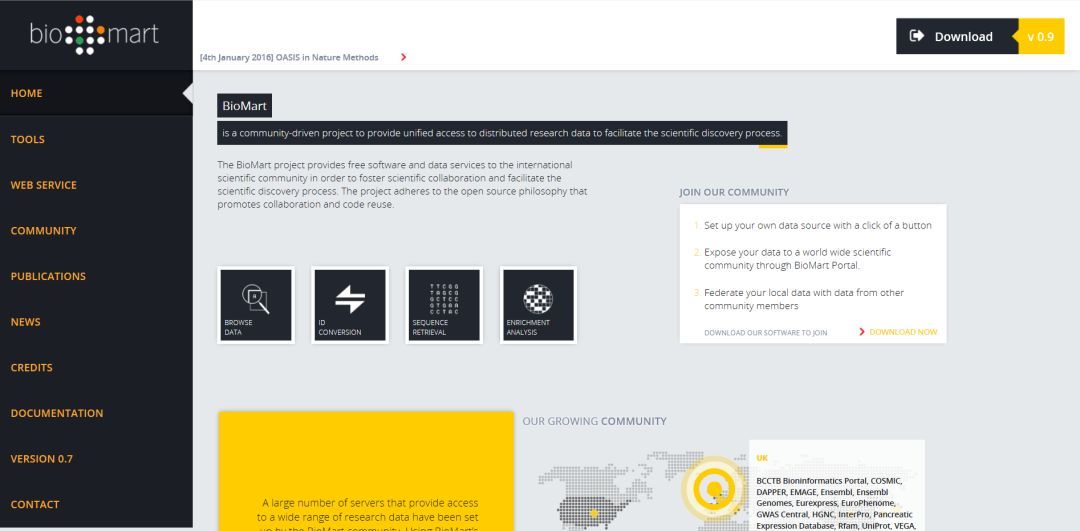Open the ID Conversion tile
Viewport: 1080px width, 531px height.
point(350,305)
